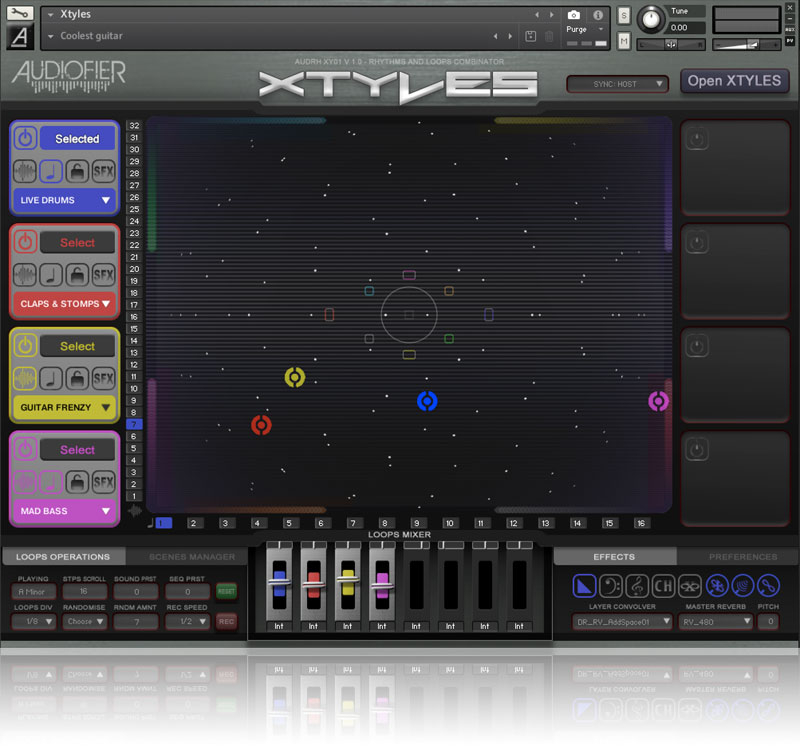Viewport: 800px width, 748px height.
Task: Expand the SYNC: HOST dropdown
Action: point(617,84)
